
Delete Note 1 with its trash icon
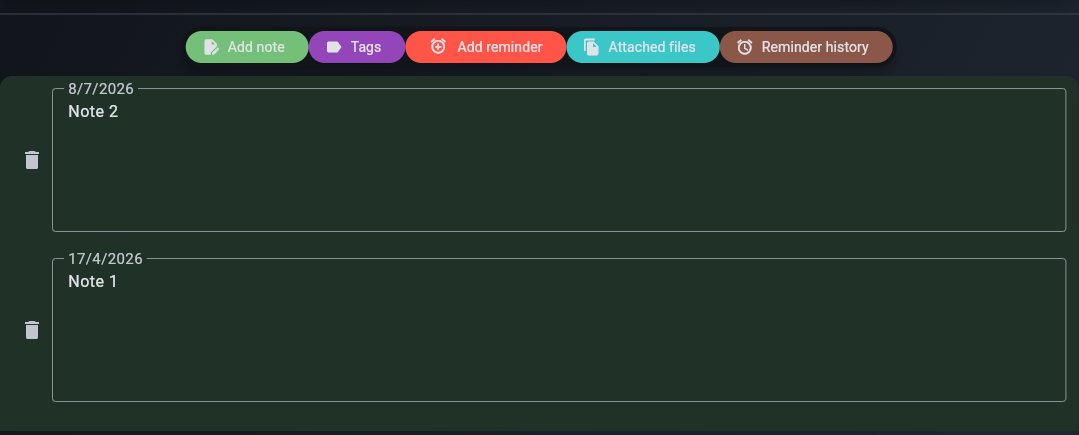coord(32,330)
